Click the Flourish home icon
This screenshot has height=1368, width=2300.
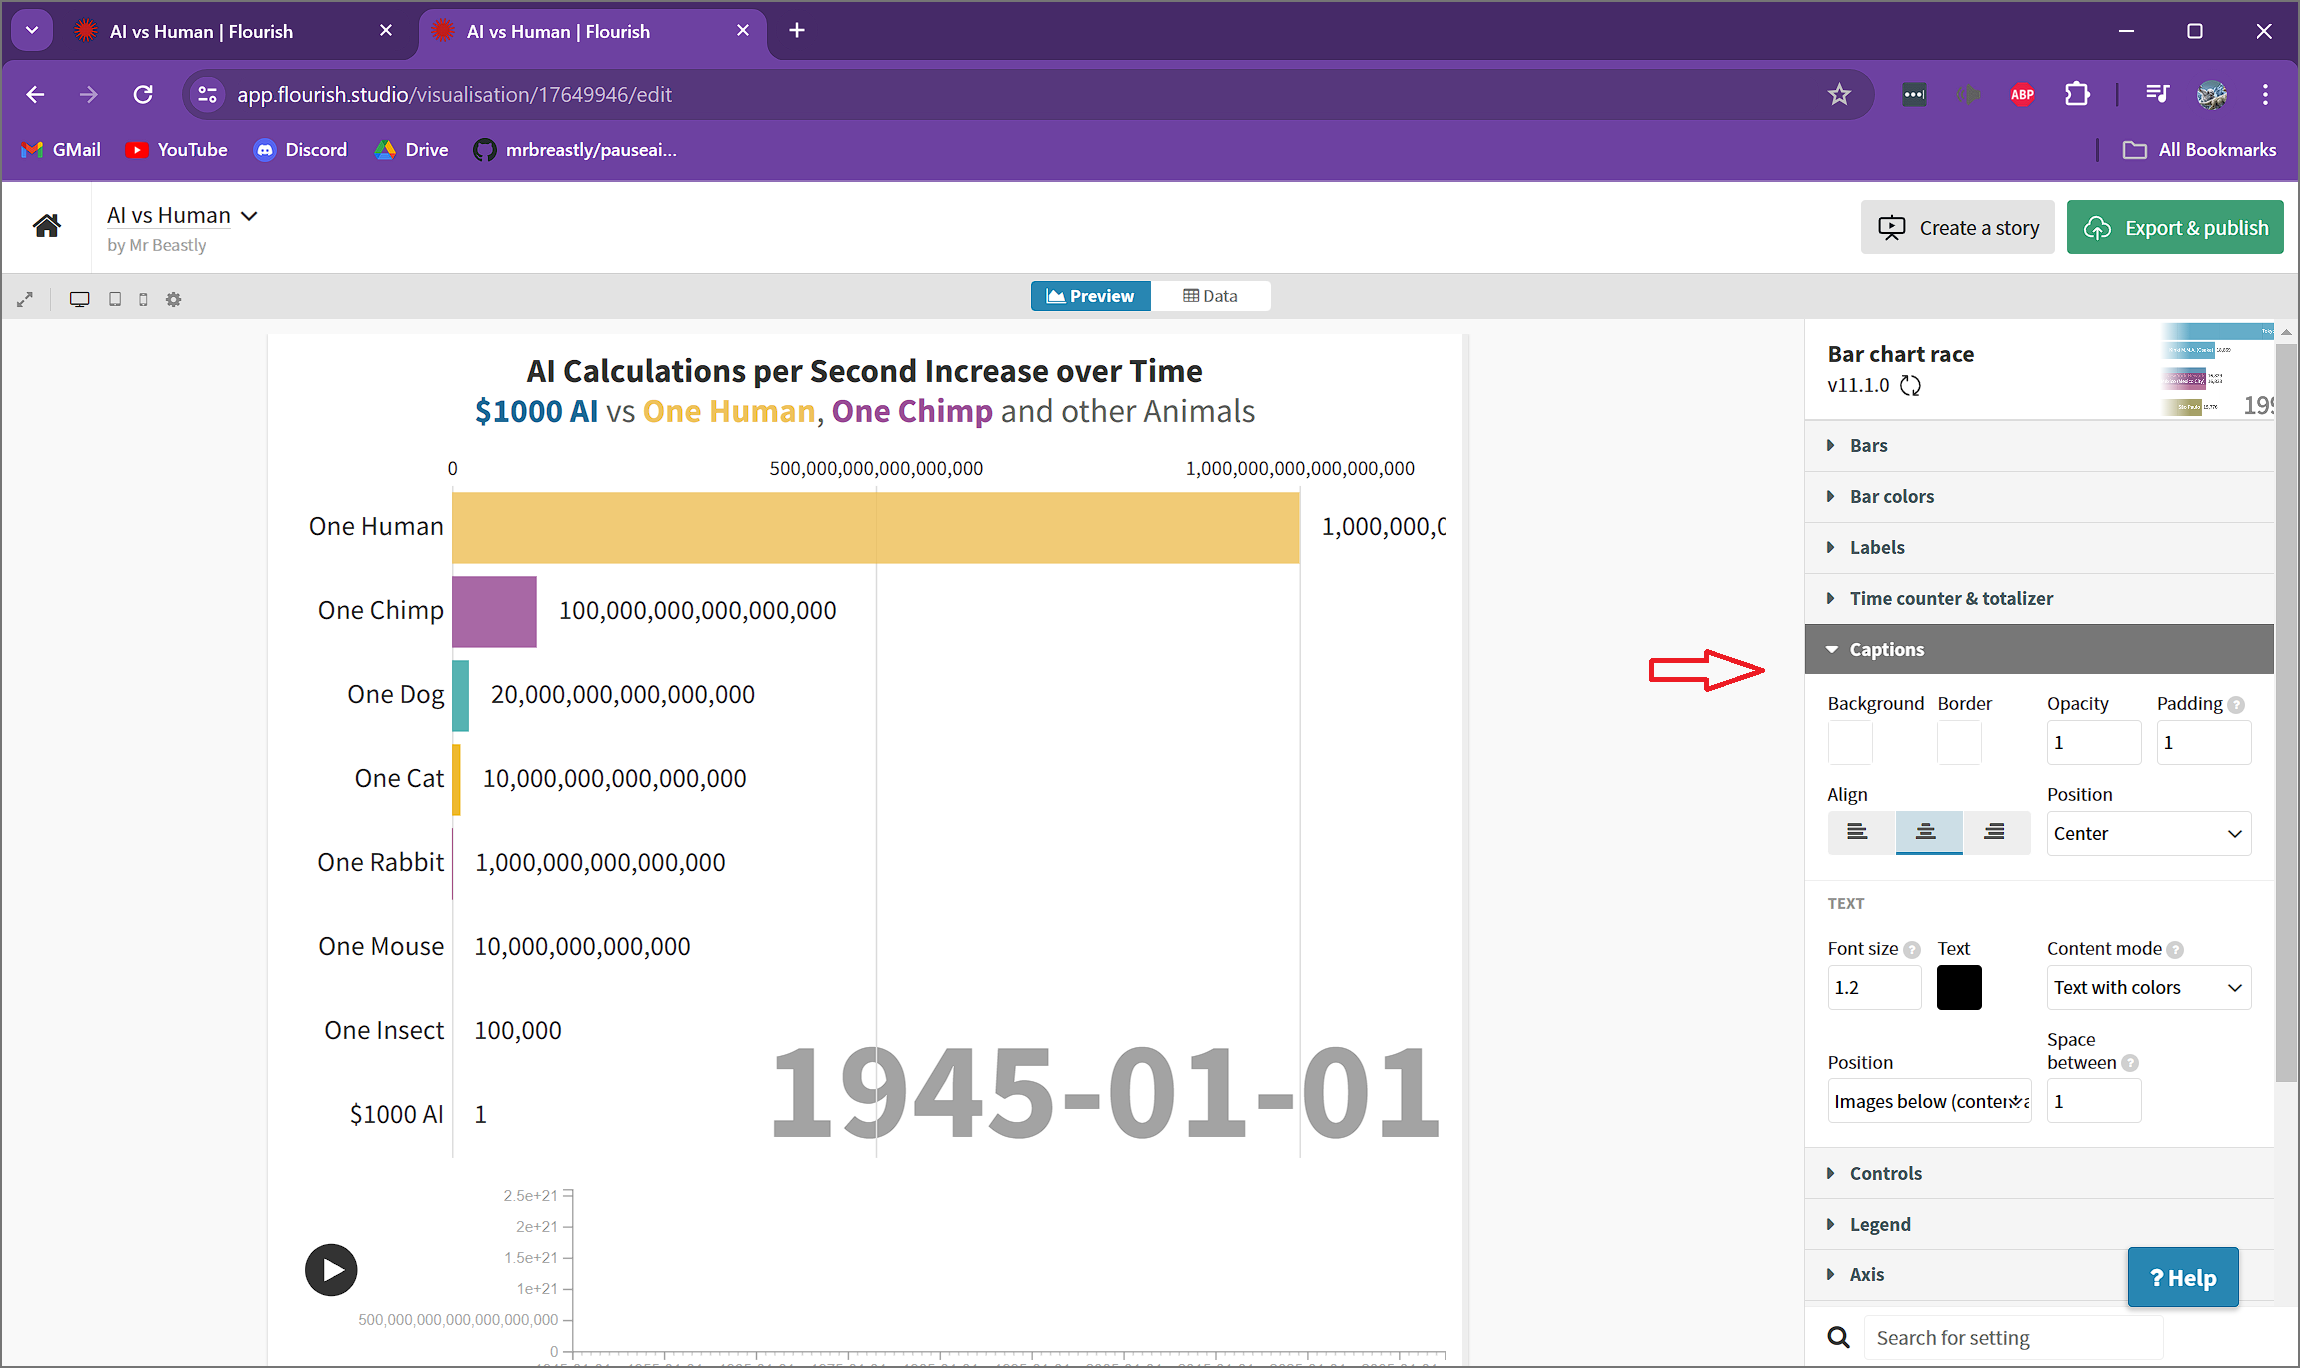pos(46,226)
